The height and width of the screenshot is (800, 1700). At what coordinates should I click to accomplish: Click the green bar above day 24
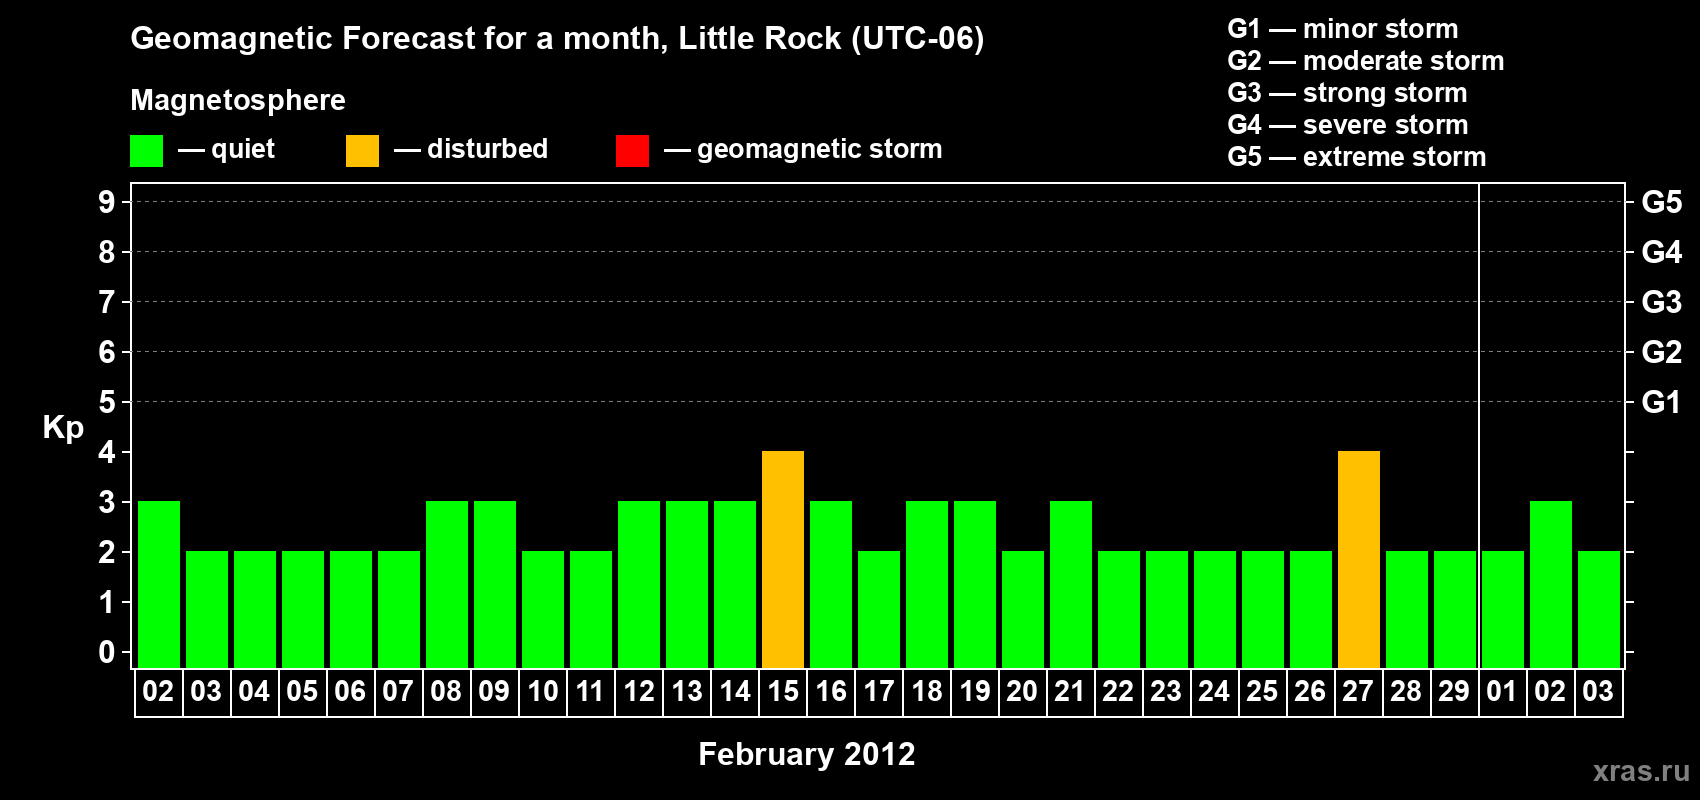1215,609
